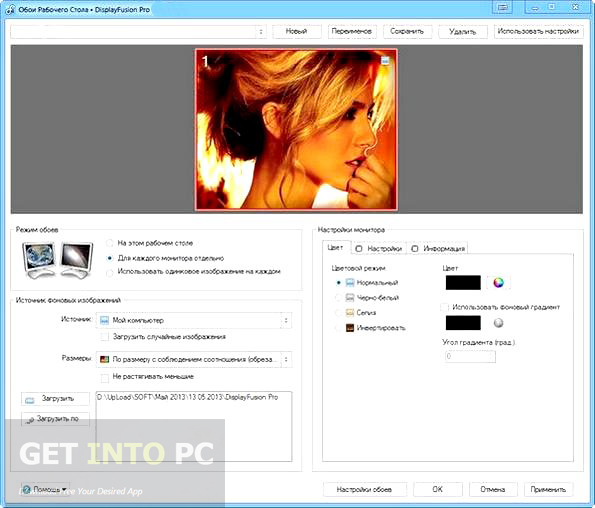Click the image path text field

click(x=194, y=426)
